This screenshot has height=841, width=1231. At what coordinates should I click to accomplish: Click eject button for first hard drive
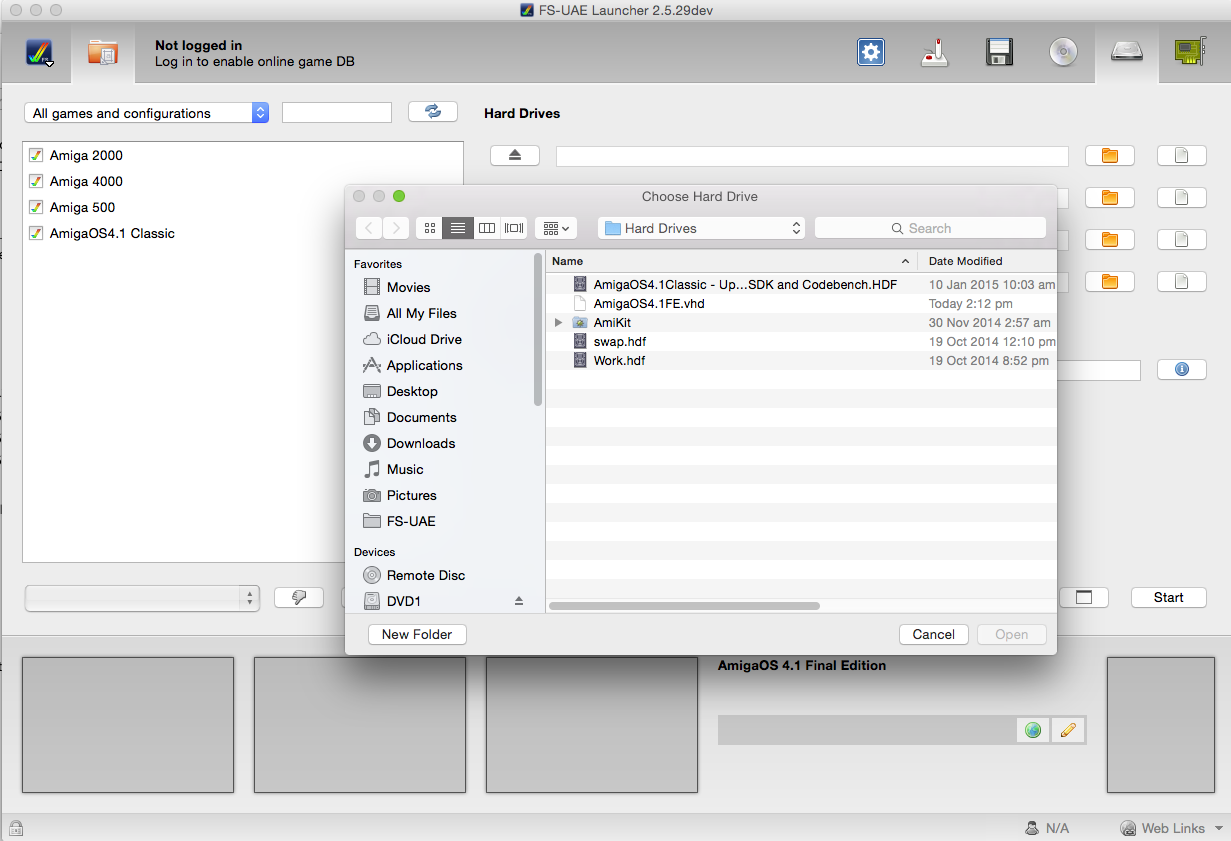515,155
